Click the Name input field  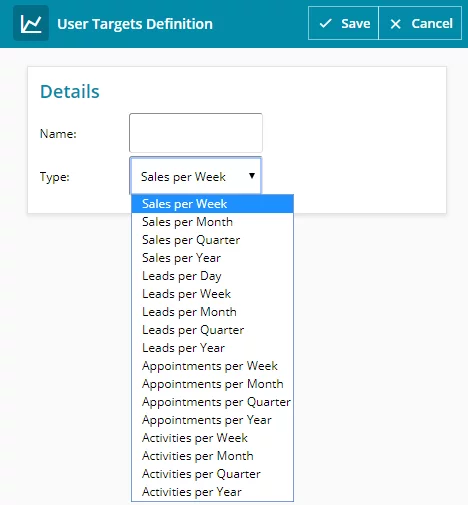(x=196, y=133)
